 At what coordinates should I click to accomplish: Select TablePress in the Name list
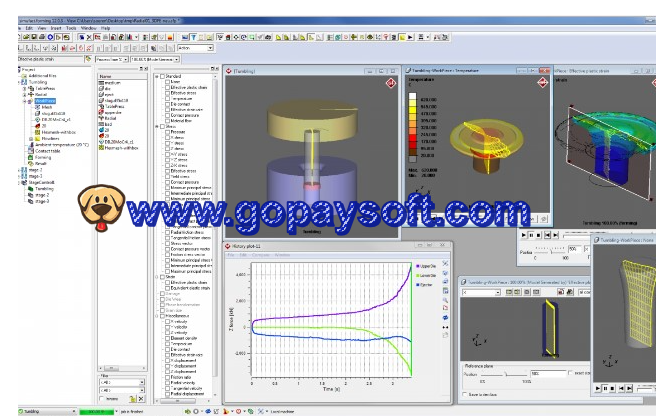[x=114, y=106]
